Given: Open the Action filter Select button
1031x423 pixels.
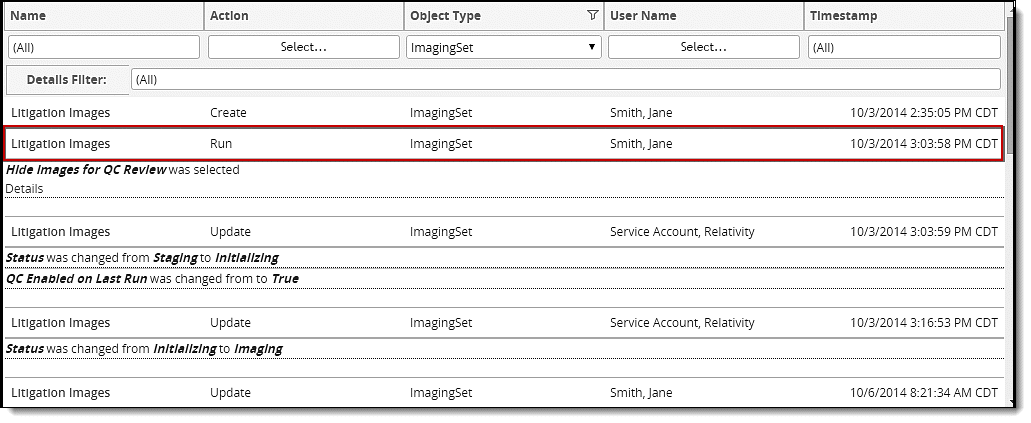Looking at the screenshot, I should click(303, 47).
